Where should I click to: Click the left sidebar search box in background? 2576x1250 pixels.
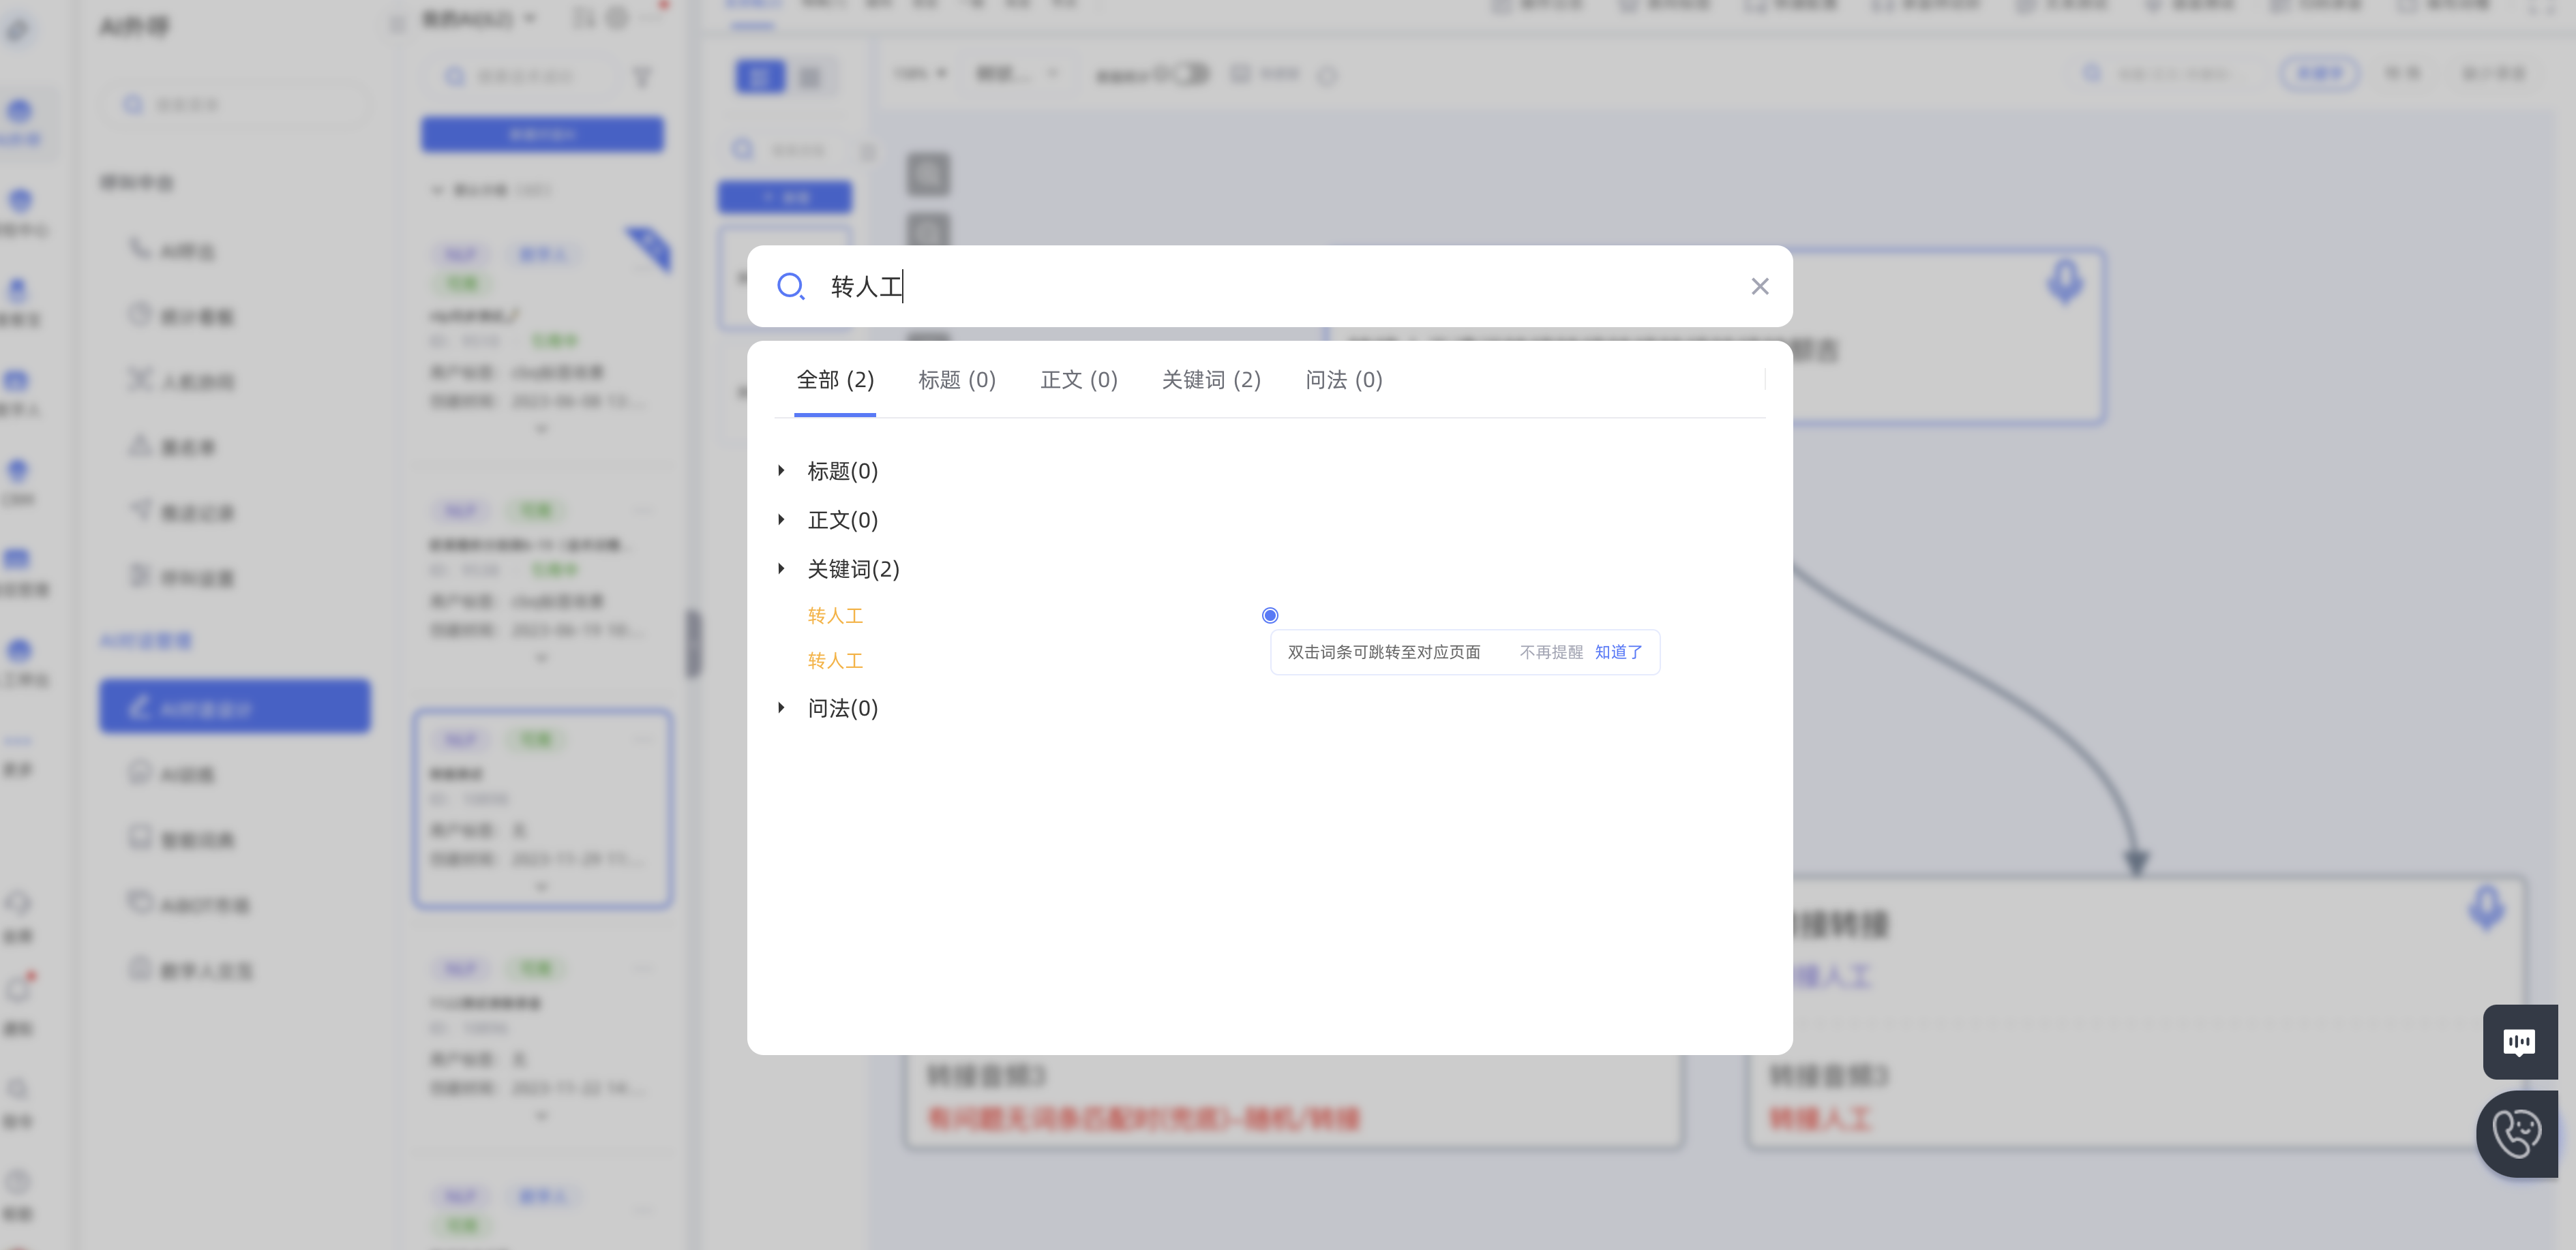click(235, 105)
